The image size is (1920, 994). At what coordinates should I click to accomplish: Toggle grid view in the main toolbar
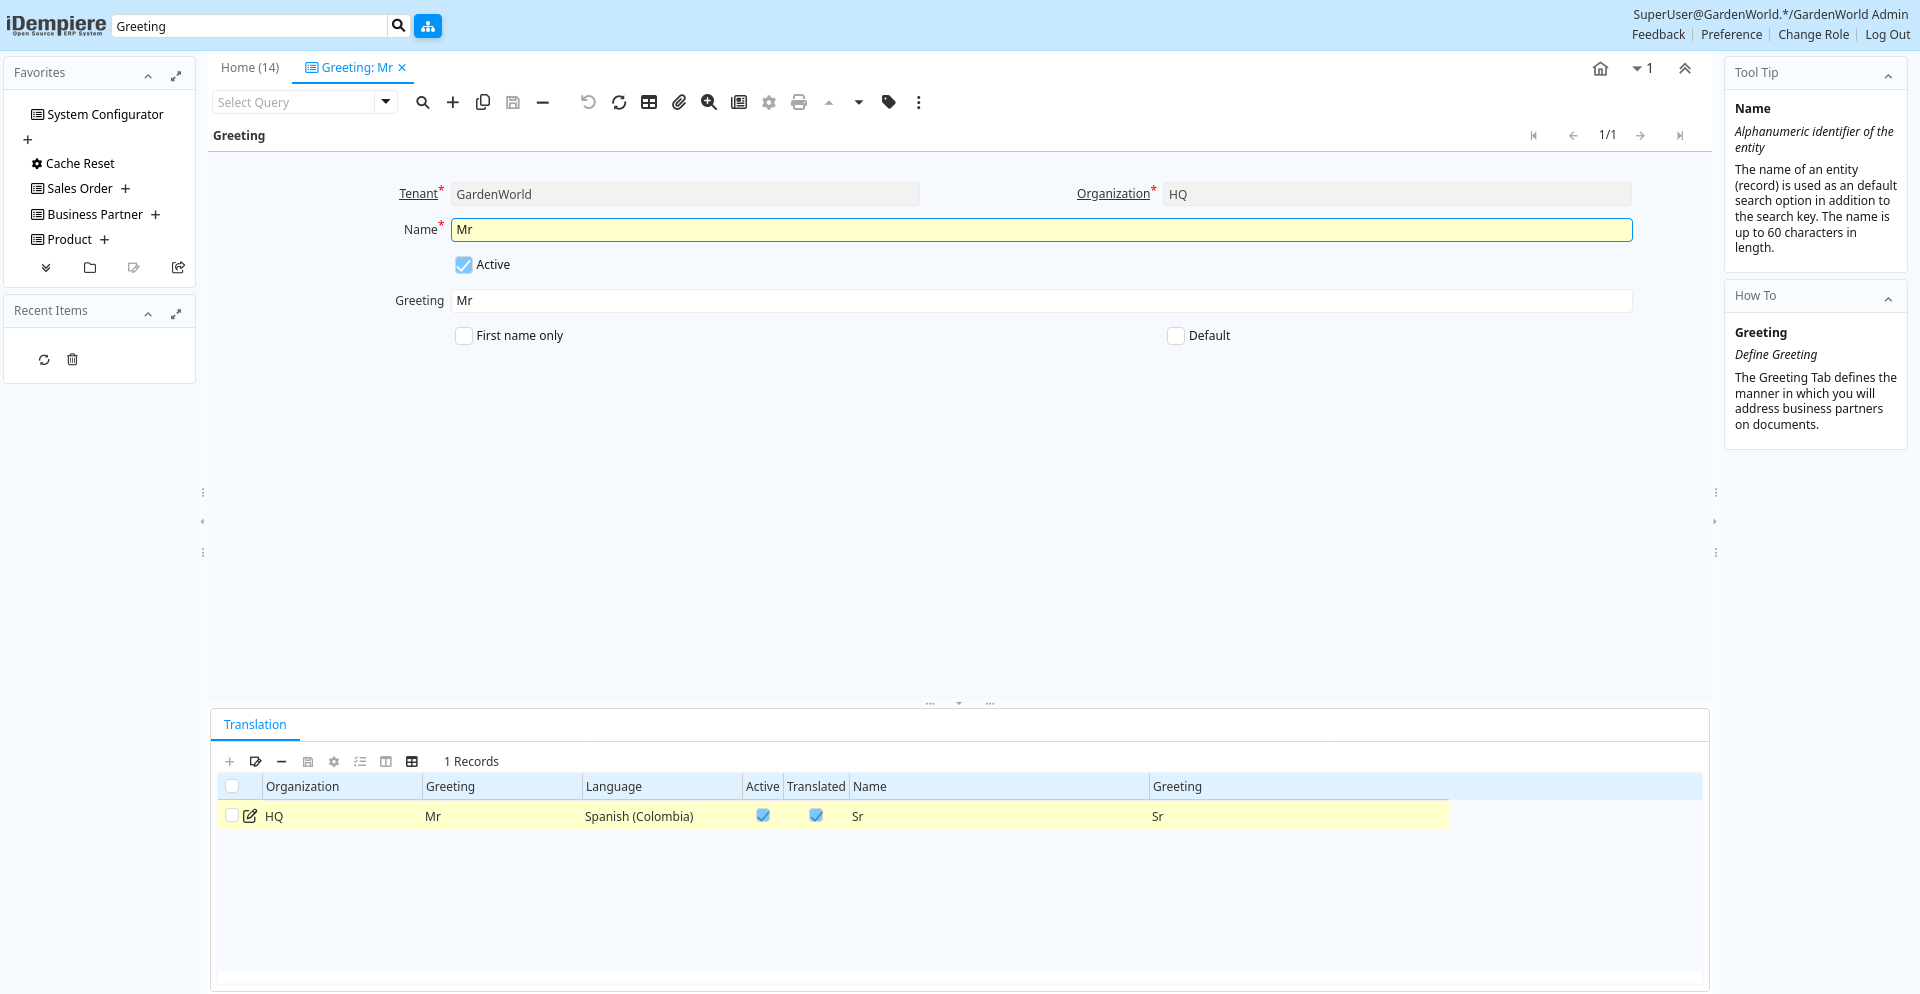(x=649, y=102)
